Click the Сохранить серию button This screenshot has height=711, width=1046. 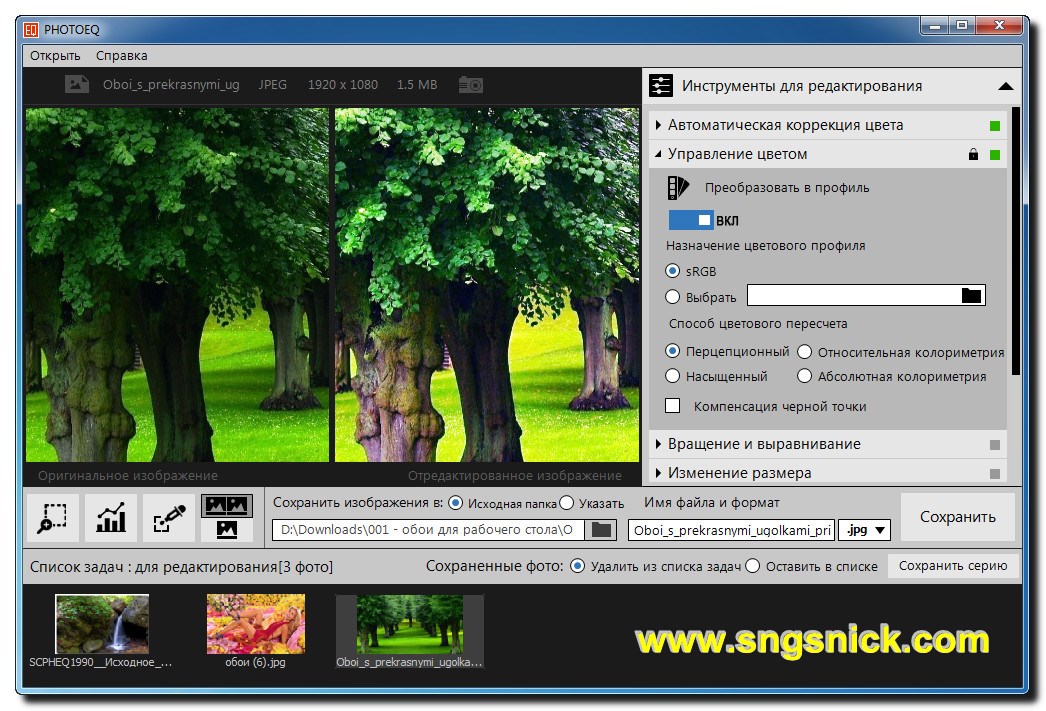click(x=953, y=566)
